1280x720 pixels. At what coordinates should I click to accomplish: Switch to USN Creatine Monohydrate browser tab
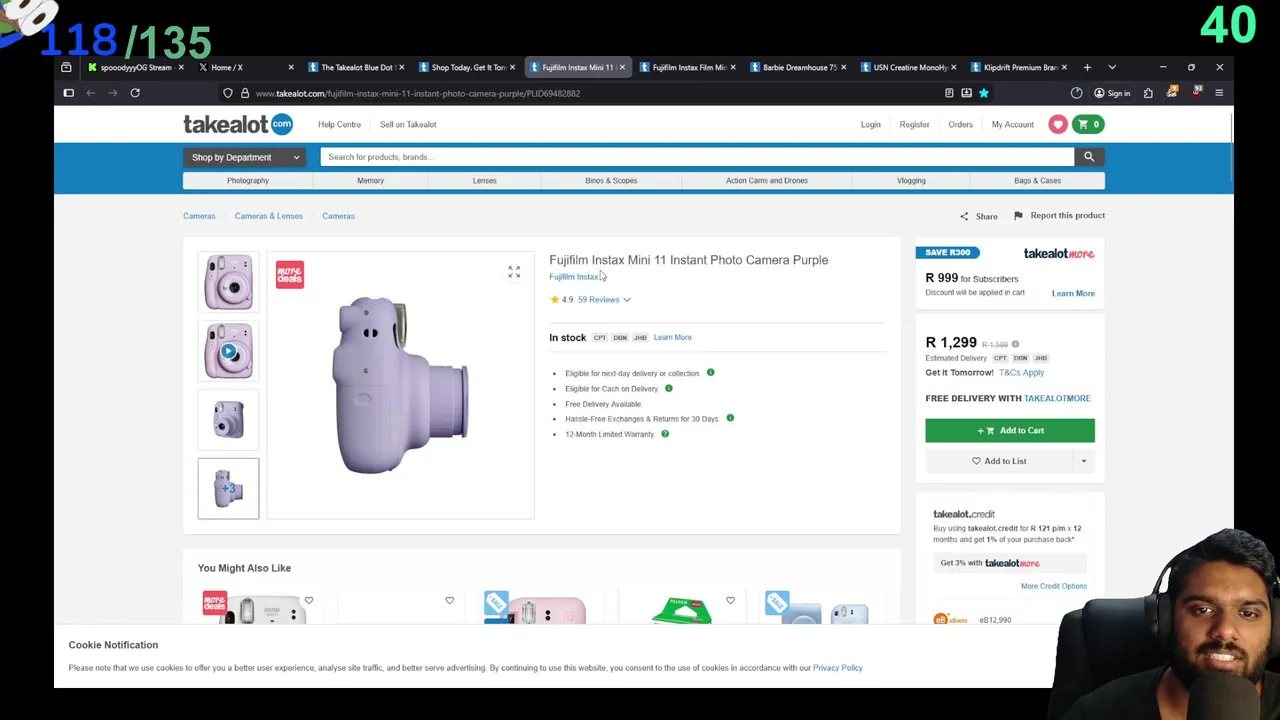tap(910, 67)
